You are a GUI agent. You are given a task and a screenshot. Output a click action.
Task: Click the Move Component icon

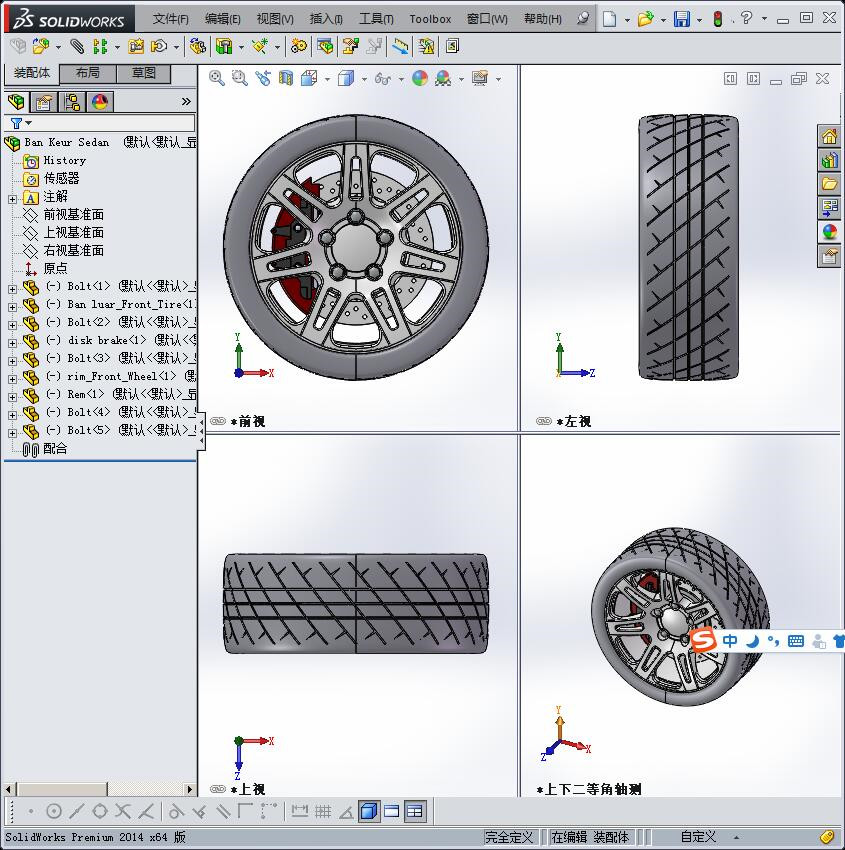(x=159, y=47)
